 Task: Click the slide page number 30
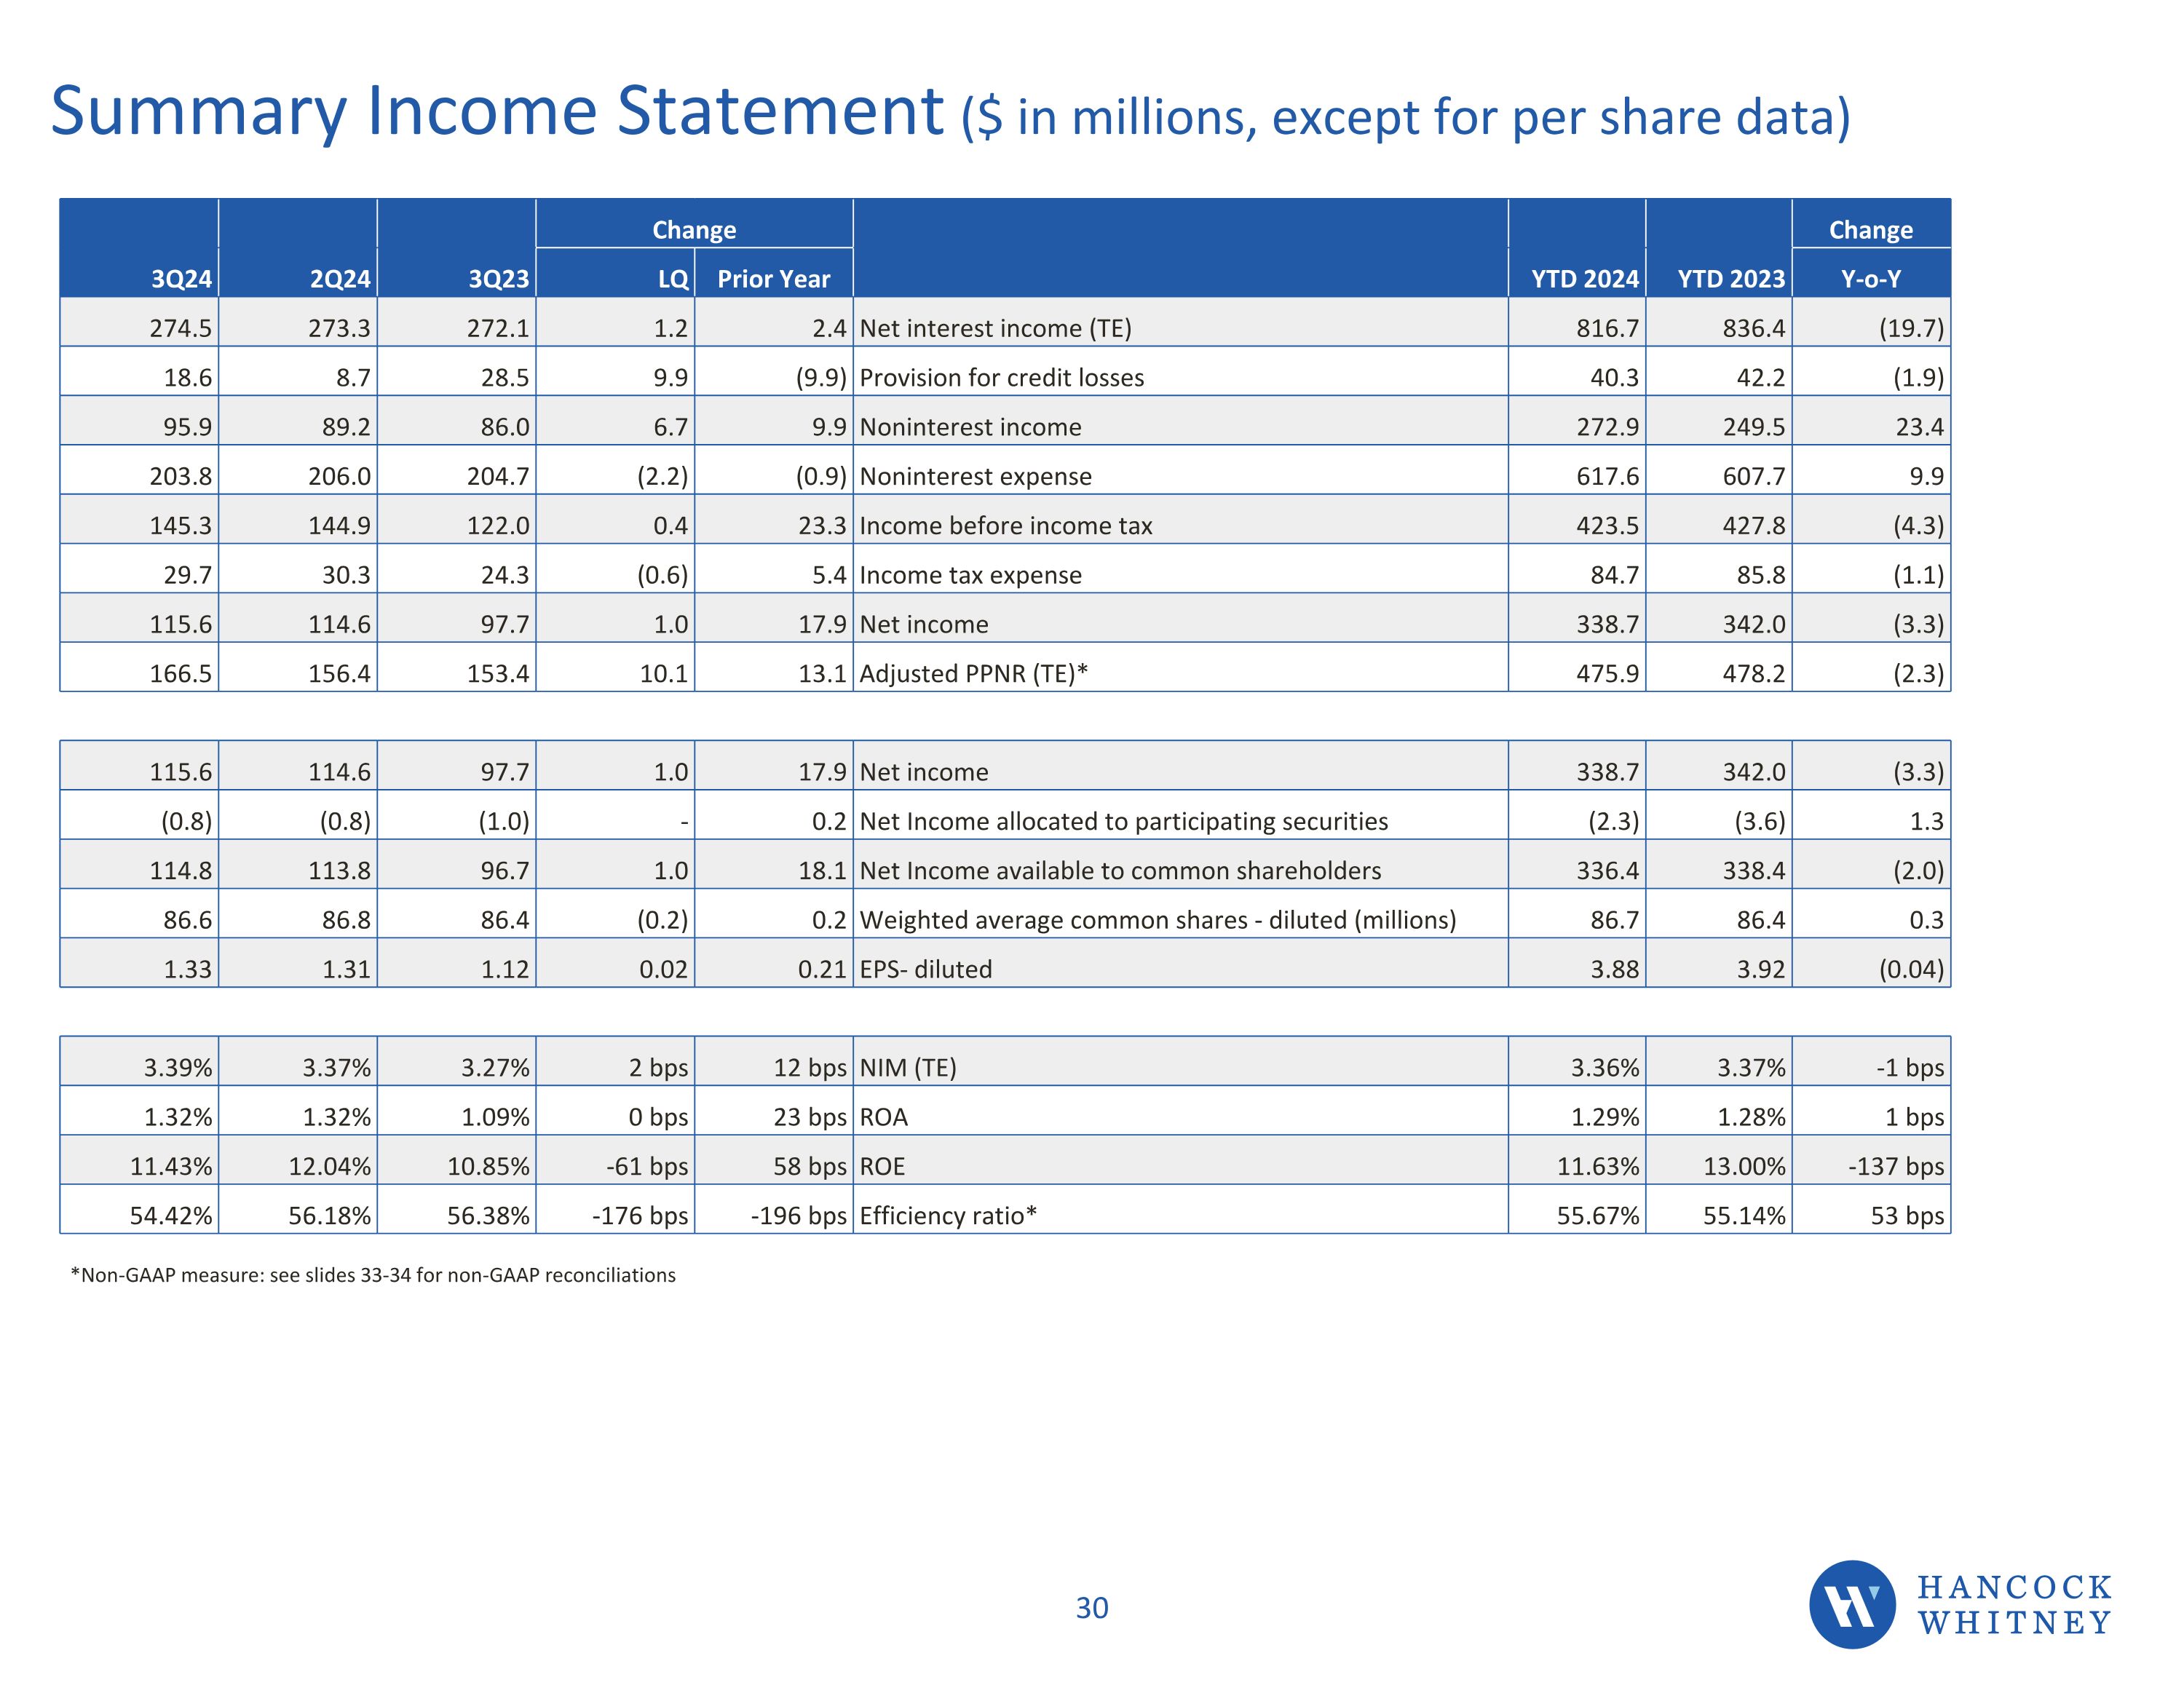[x=1091, y=1608]
